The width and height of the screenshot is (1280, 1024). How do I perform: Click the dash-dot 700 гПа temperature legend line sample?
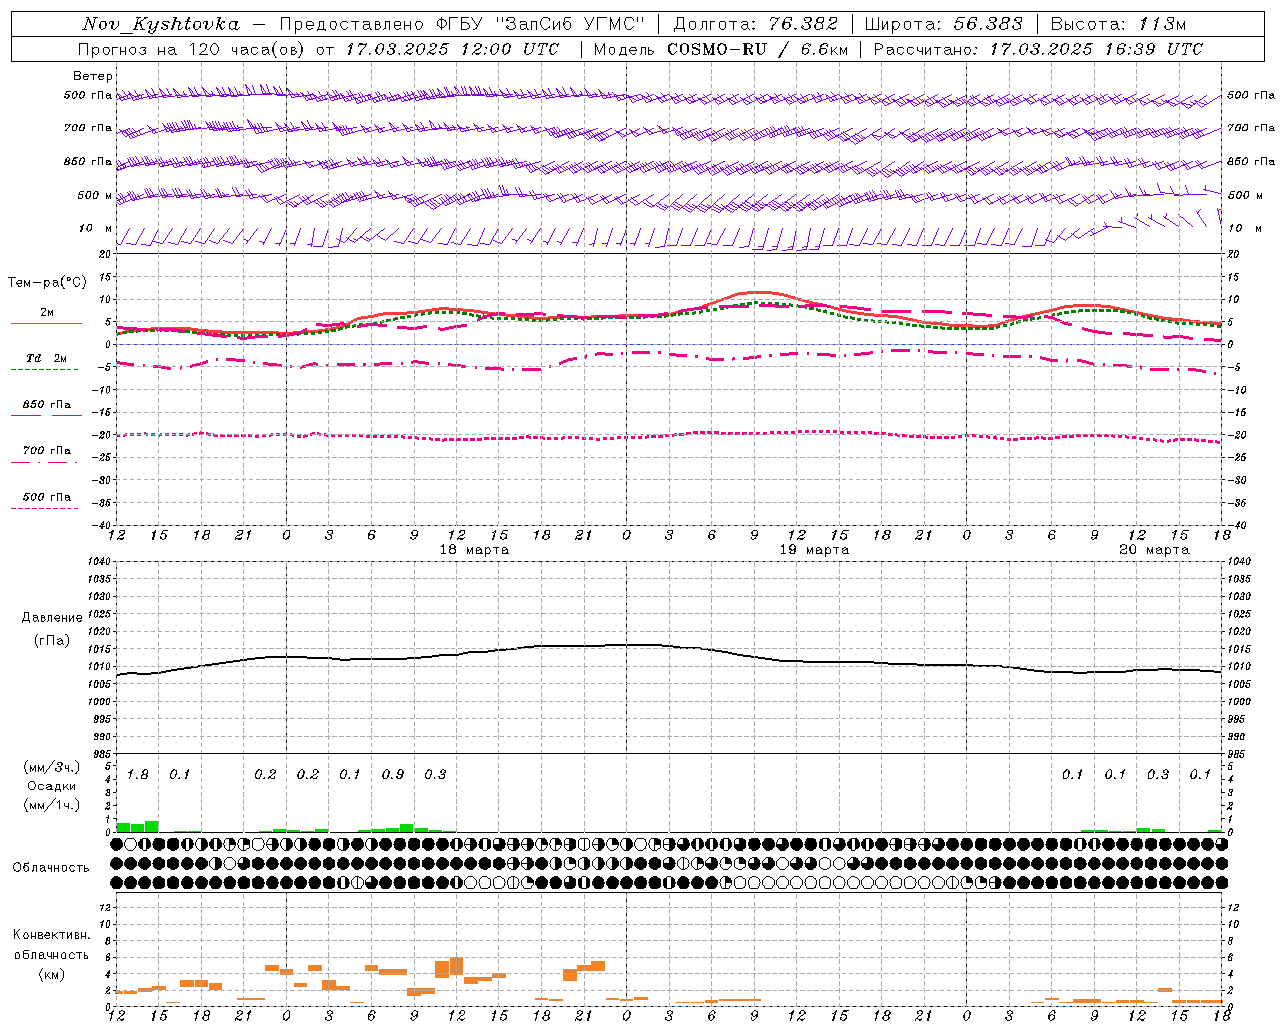(44, 462)
